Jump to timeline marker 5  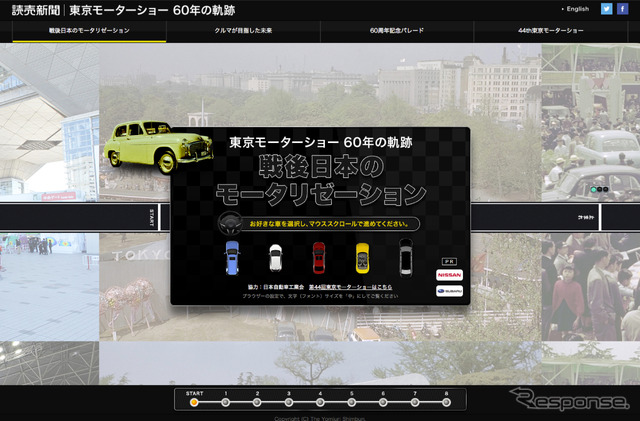coord(351,402)
